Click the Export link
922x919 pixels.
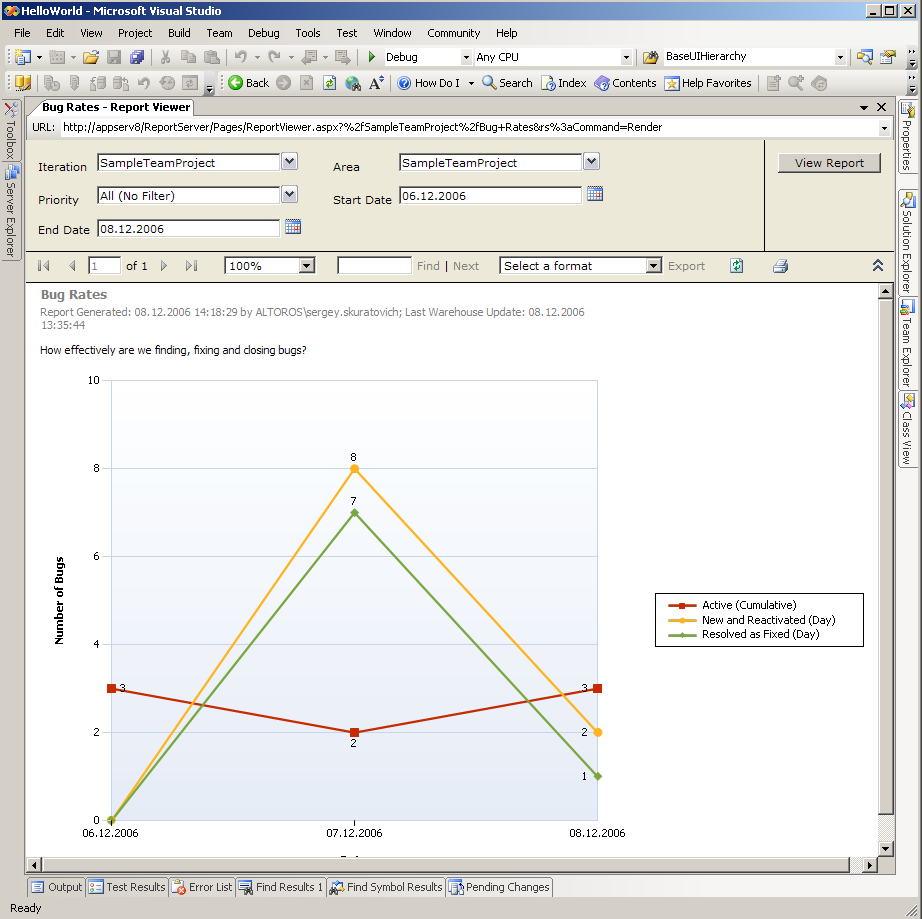tap(686, 266)
